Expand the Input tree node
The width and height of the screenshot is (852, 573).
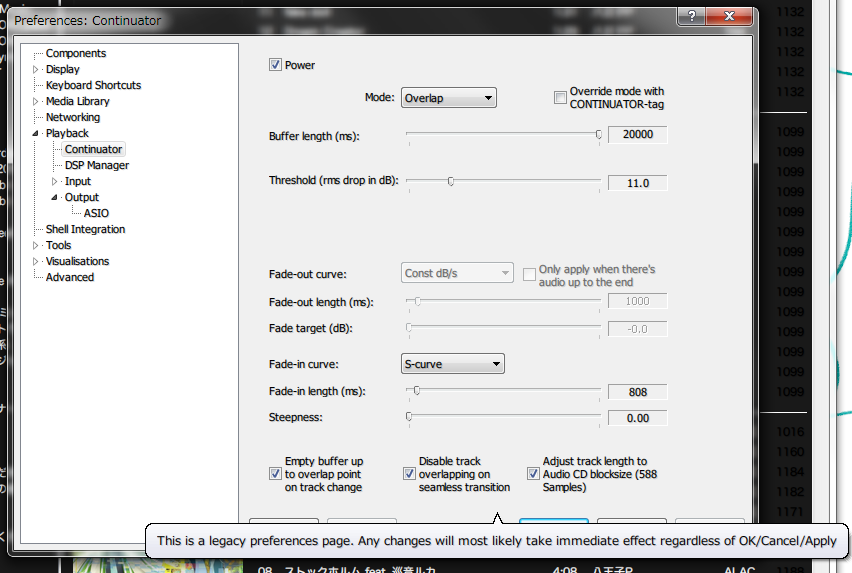[56, 182]
